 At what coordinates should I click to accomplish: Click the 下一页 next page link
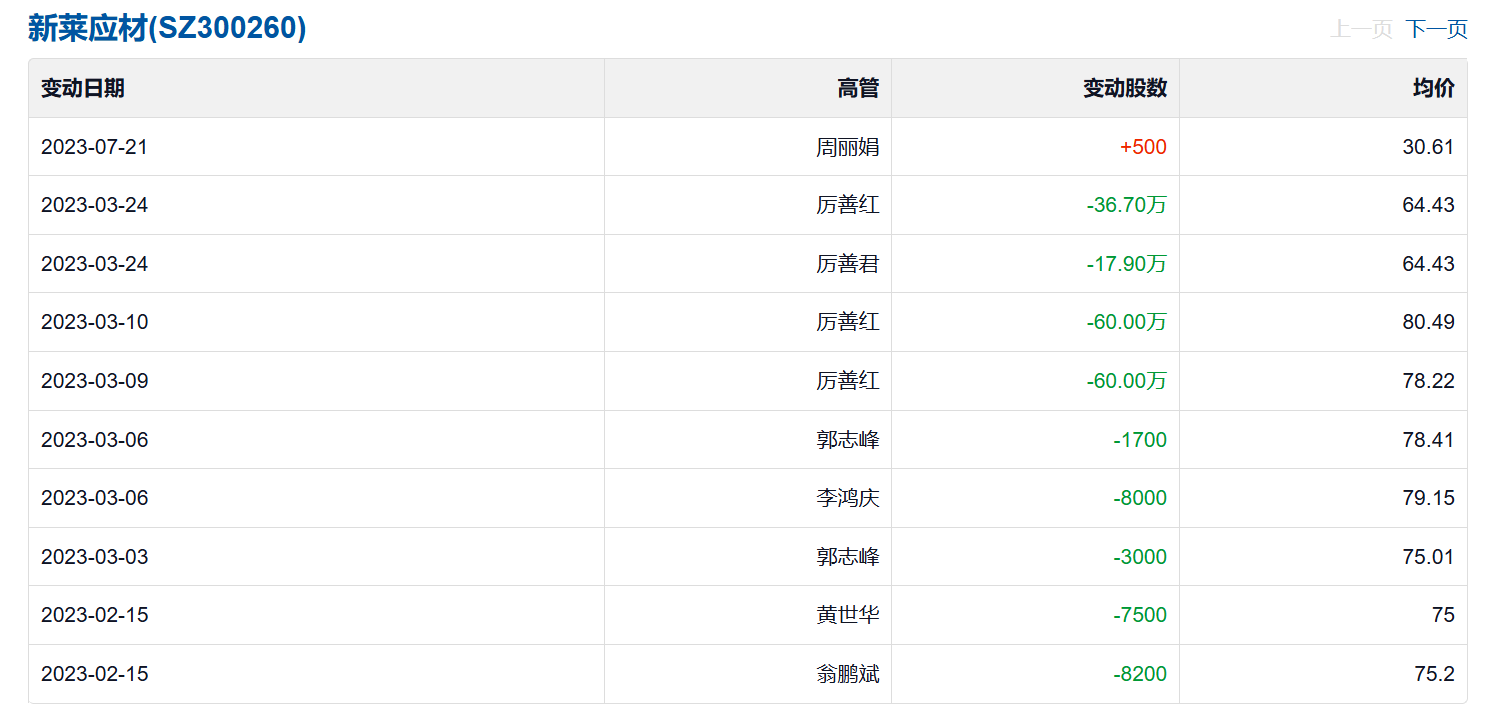[x=1436, y=29]
